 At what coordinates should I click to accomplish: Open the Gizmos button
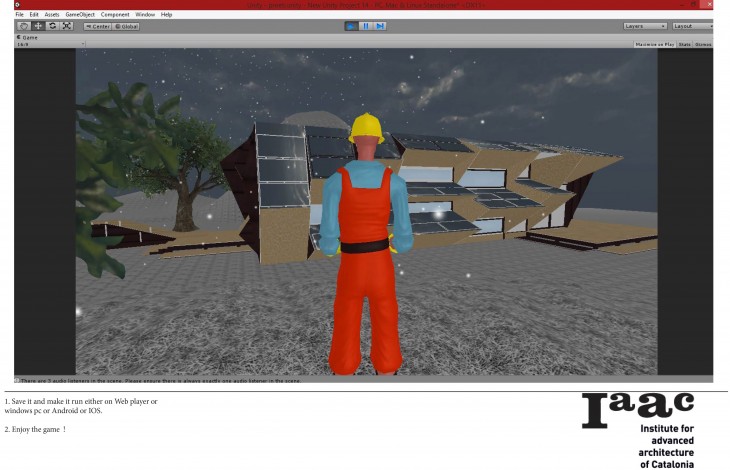pos(703,44)
